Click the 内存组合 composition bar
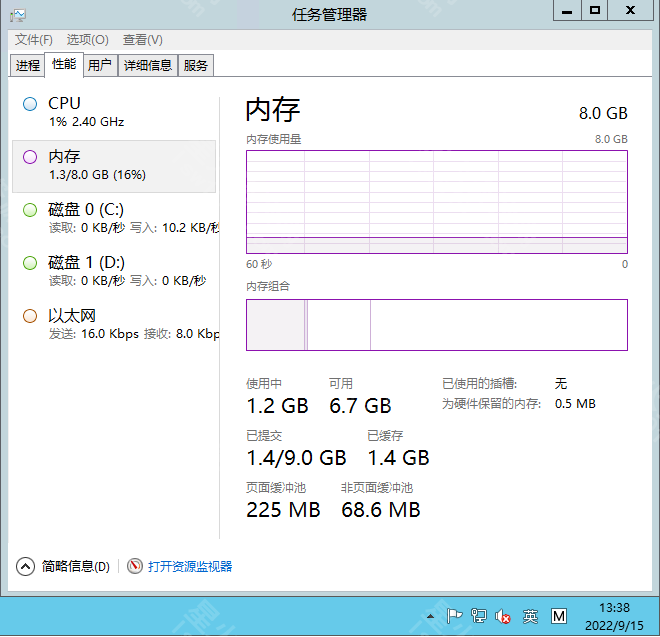 point(436,325)
